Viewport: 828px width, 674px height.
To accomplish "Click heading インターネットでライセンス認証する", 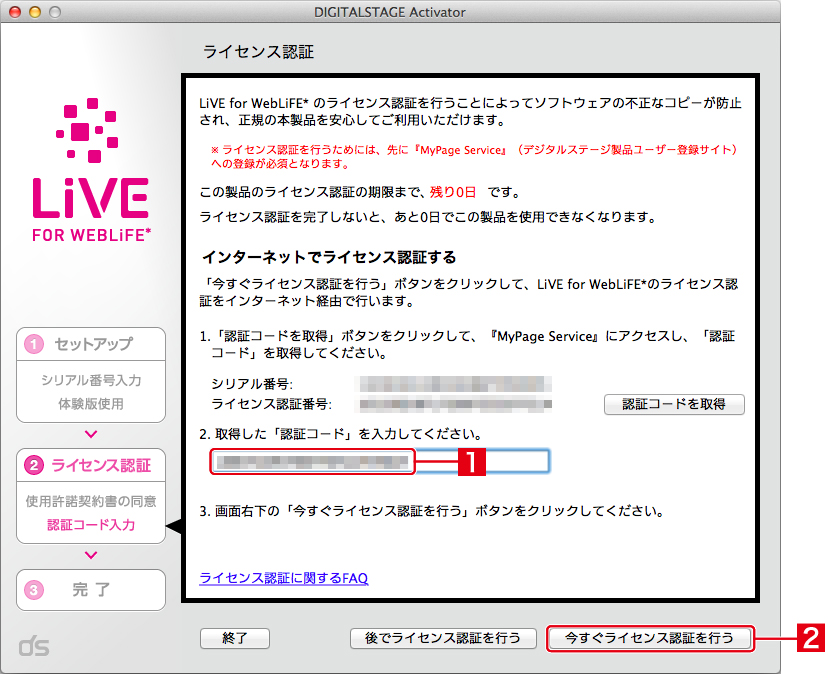I will click(x=329, y=258).
